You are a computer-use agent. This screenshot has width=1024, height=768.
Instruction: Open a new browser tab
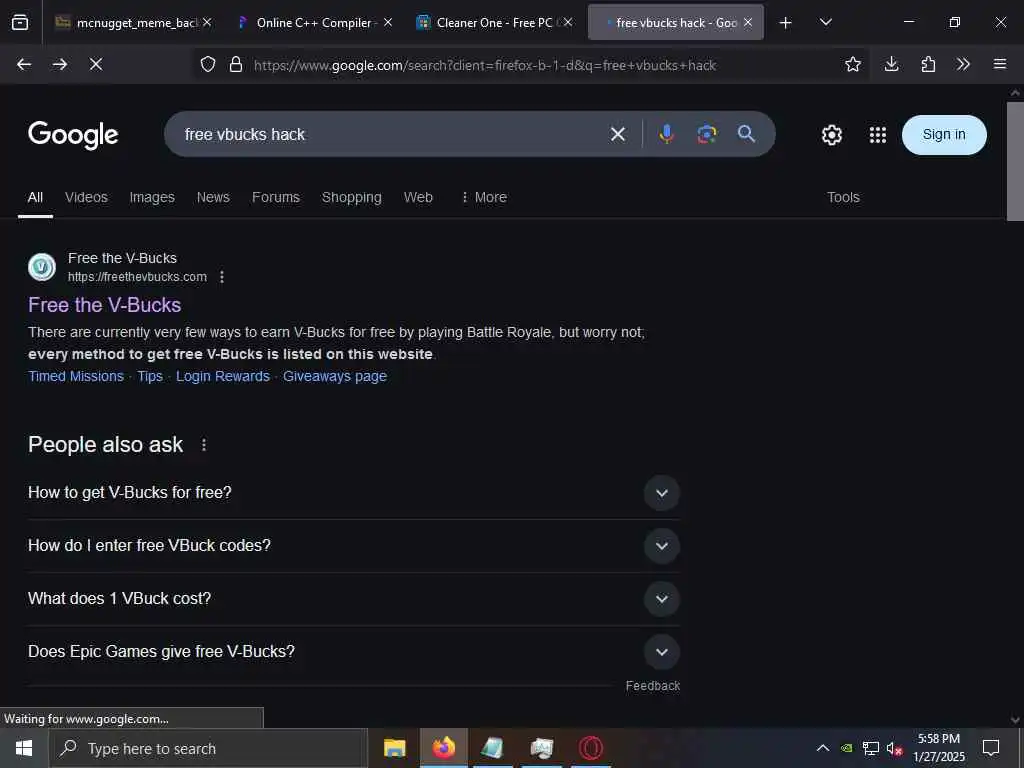[x=786, y=23]
